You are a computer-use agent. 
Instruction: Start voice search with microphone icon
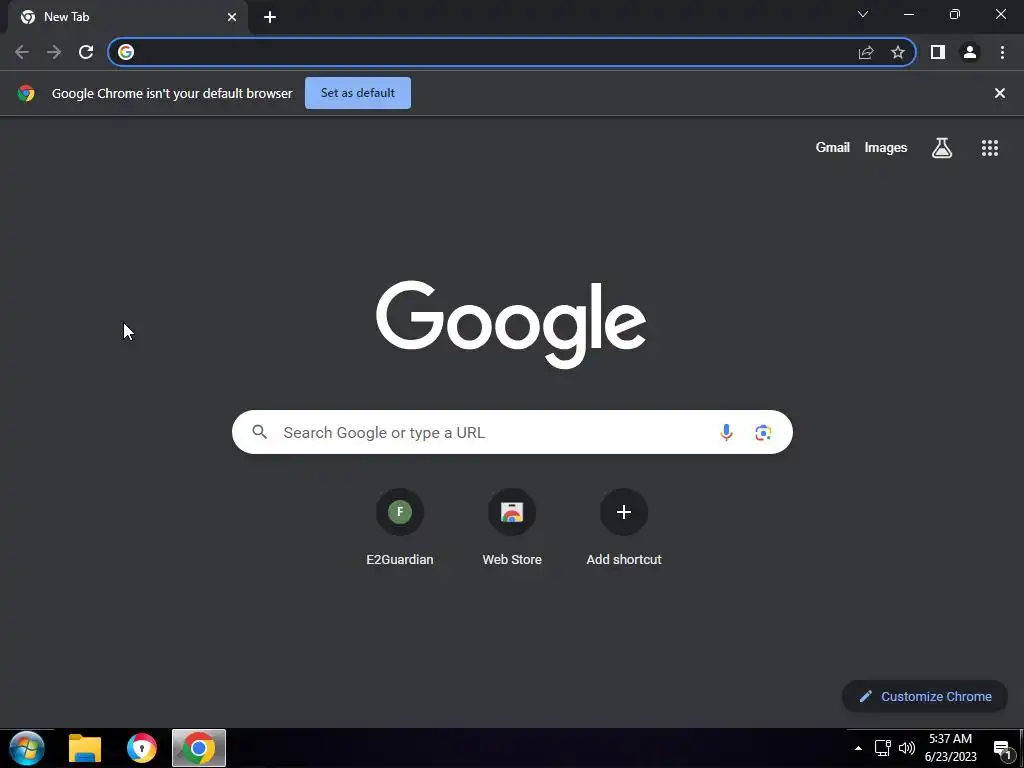tap(726, 432)
